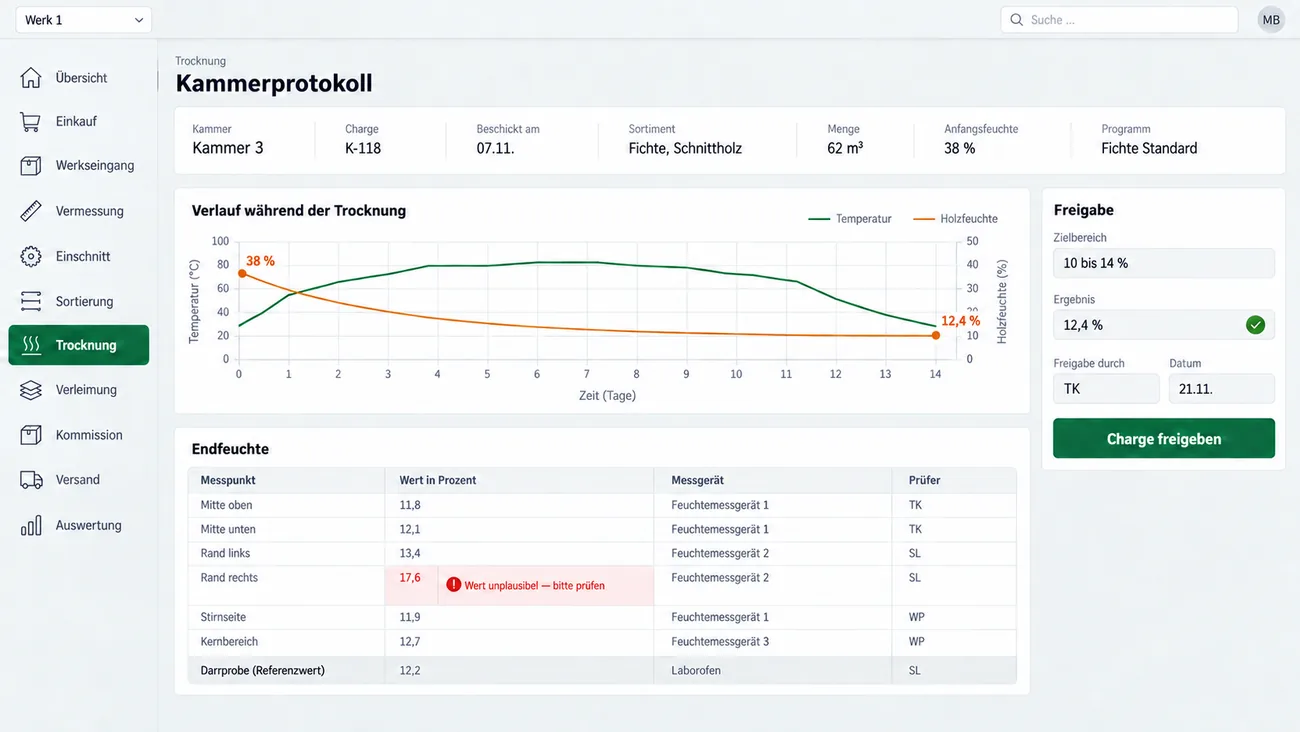Click the Anfangsfeuchte value 38 %
This screenshot has height=732, width=1300.
959,148
